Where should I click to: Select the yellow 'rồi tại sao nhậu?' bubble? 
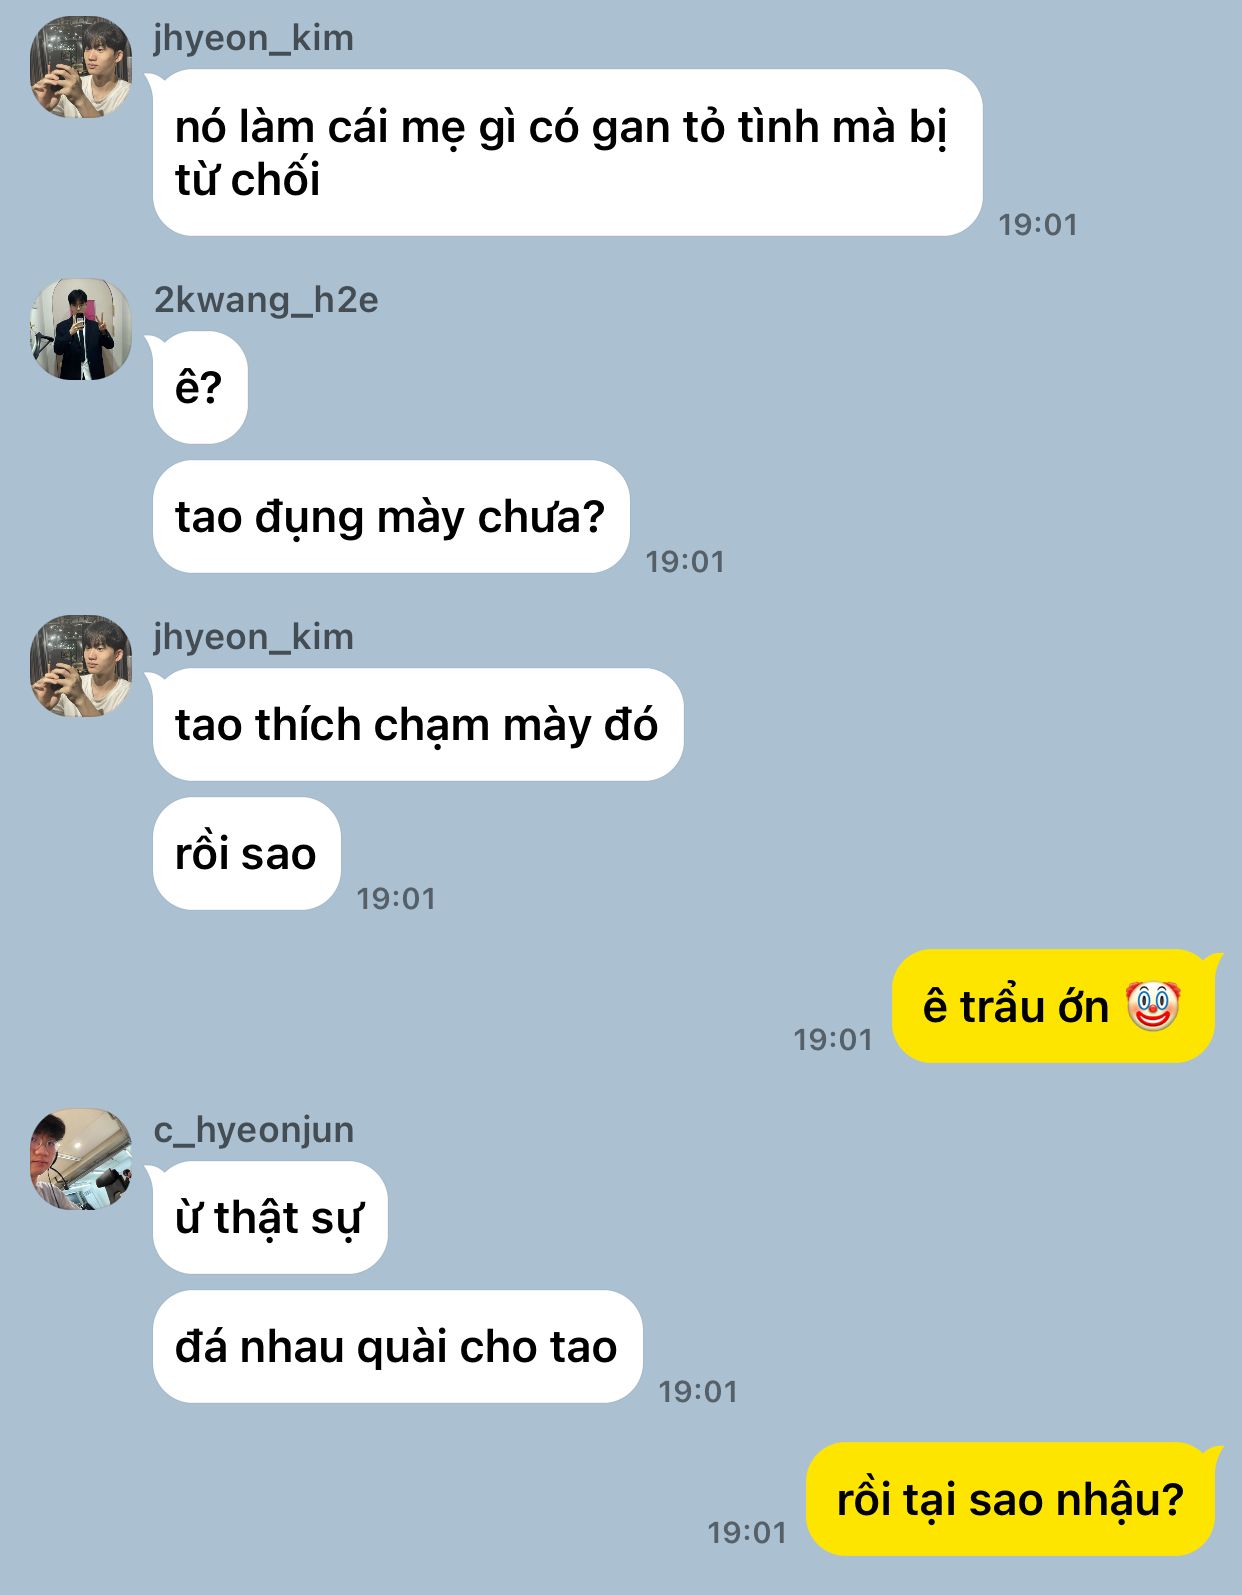click(x=1010, y=1499)
